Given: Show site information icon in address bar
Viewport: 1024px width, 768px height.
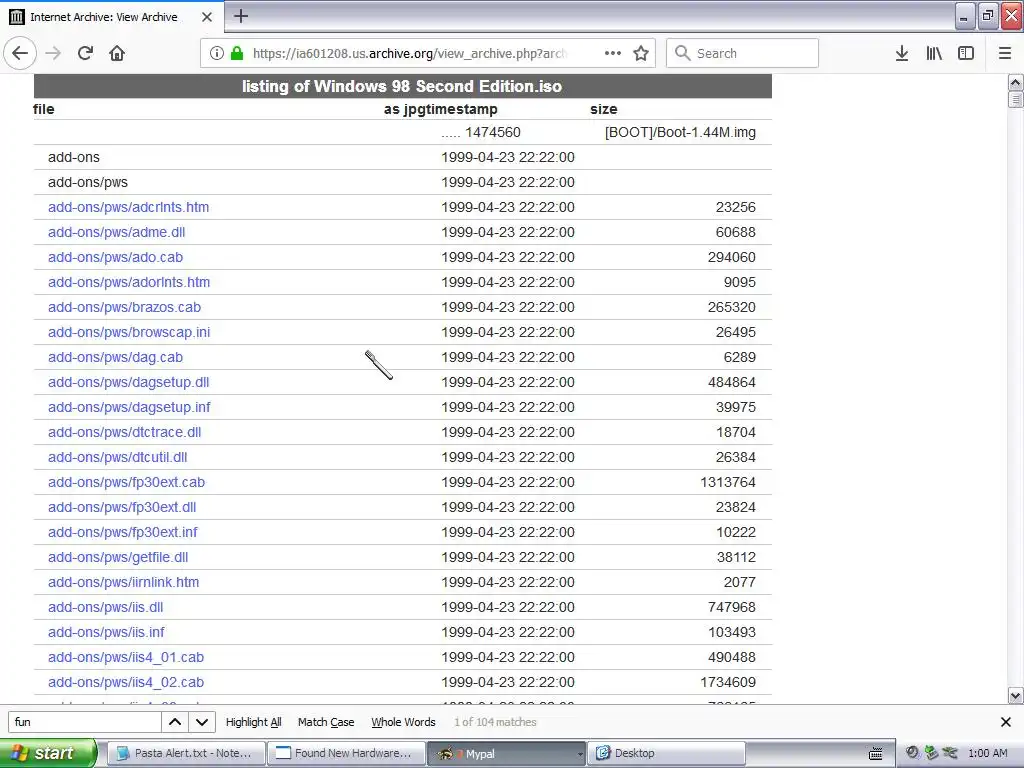Looking at the screenshot, I should click(x=216, y=53).
